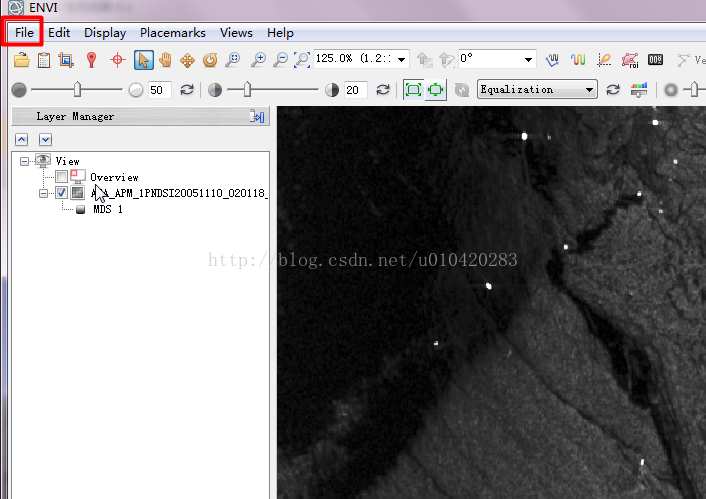Click the brightness value field showing 50
The width and height of the screenshot is (706, 499).
click(x=159, y=90)
